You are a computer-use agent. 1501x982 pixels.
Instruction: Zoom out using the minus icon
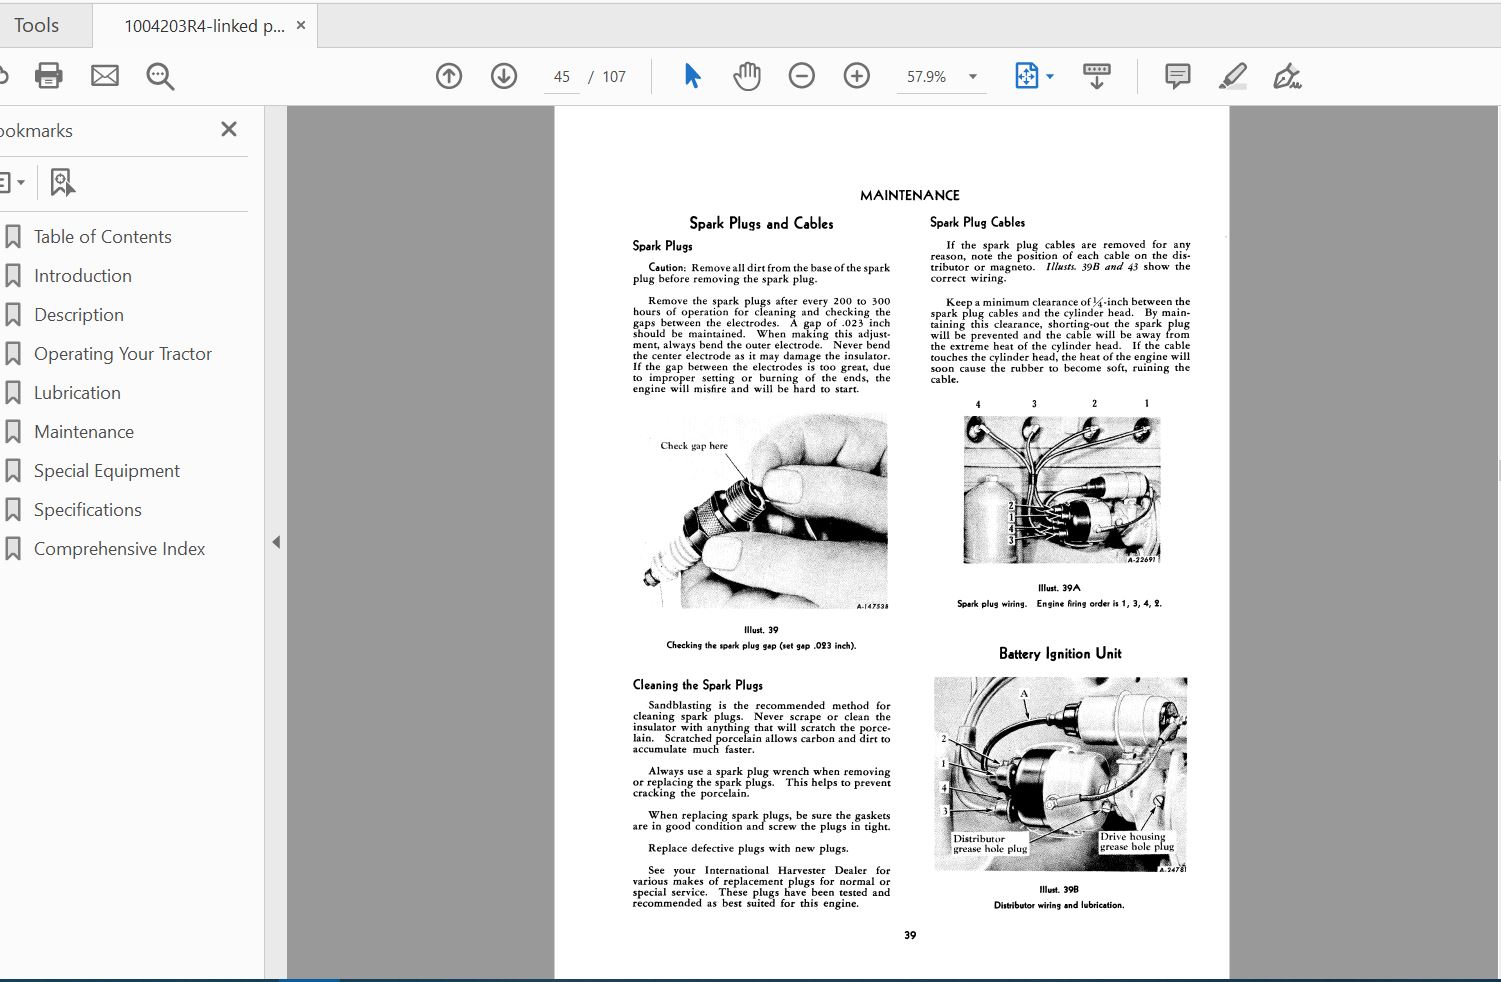(x=801, y=75)
